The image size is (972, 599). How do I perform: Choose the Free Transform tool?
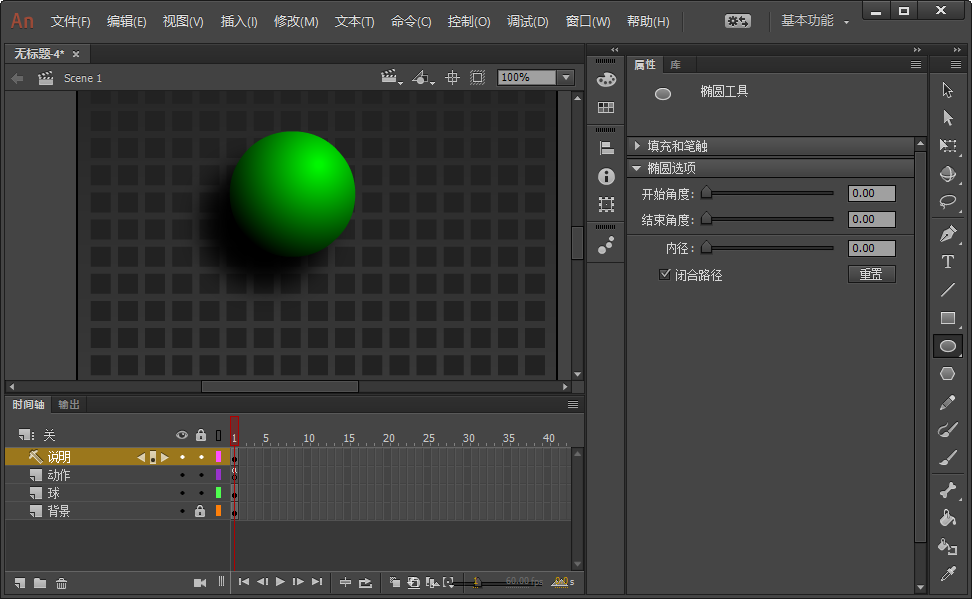pyautogui.click(x=947, y=146)
